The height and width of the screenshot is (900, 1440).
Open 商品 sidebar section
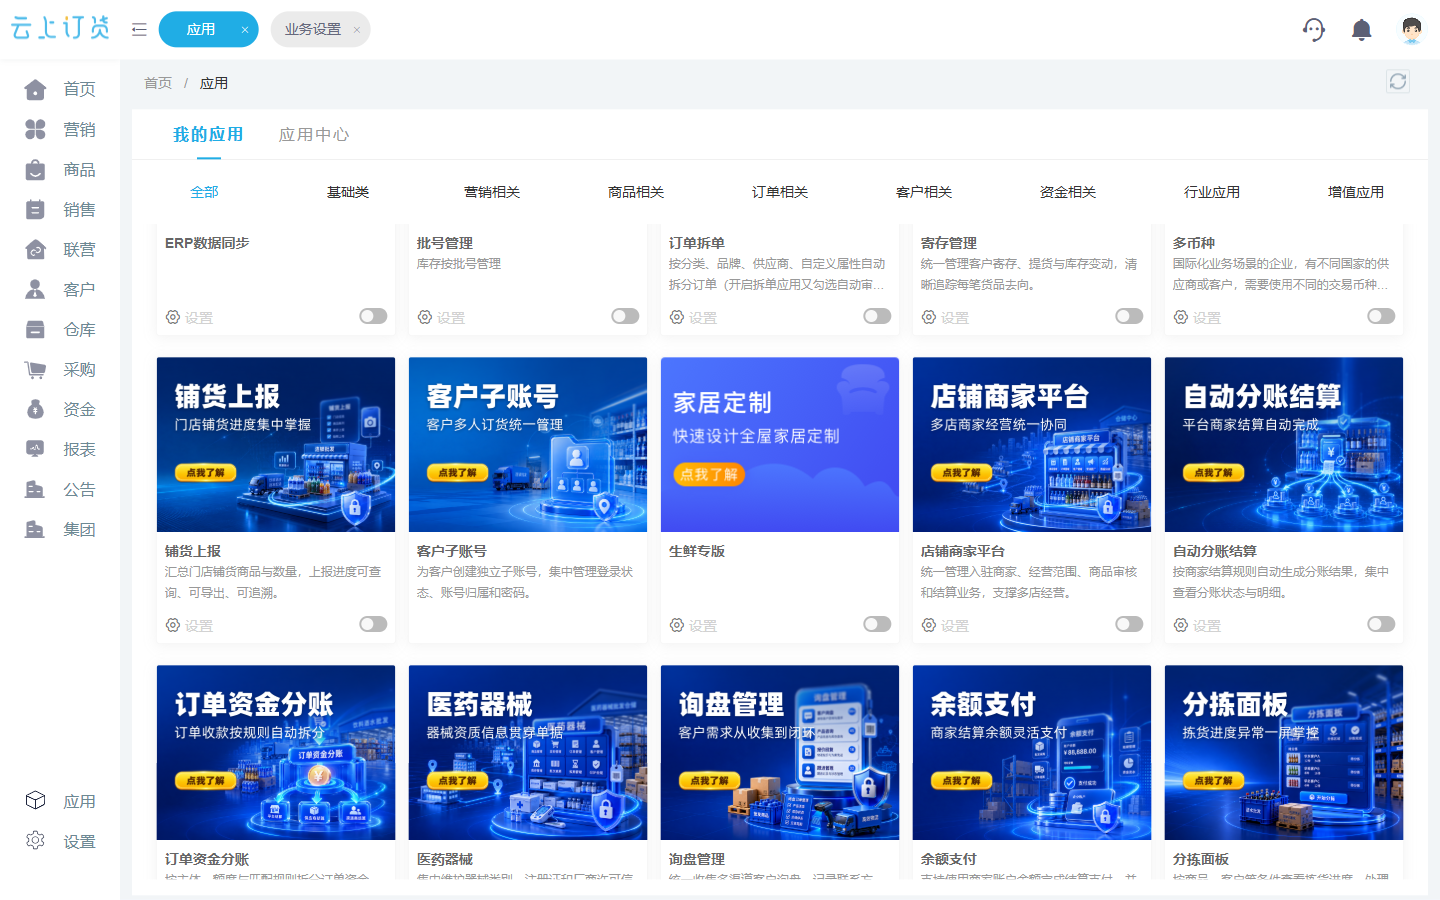click(60, 169)
